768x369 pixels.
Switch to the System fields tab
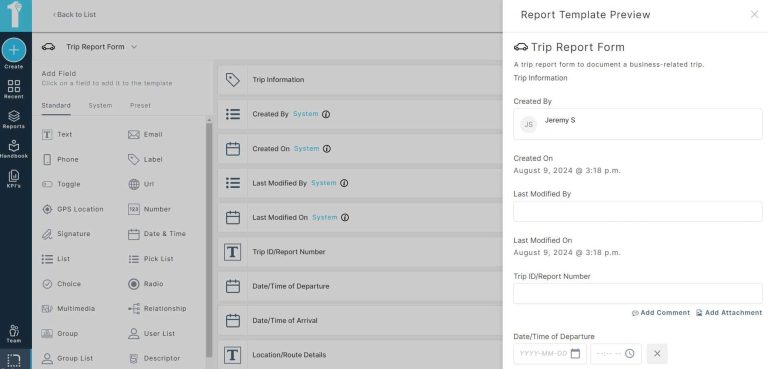[100, 106]
